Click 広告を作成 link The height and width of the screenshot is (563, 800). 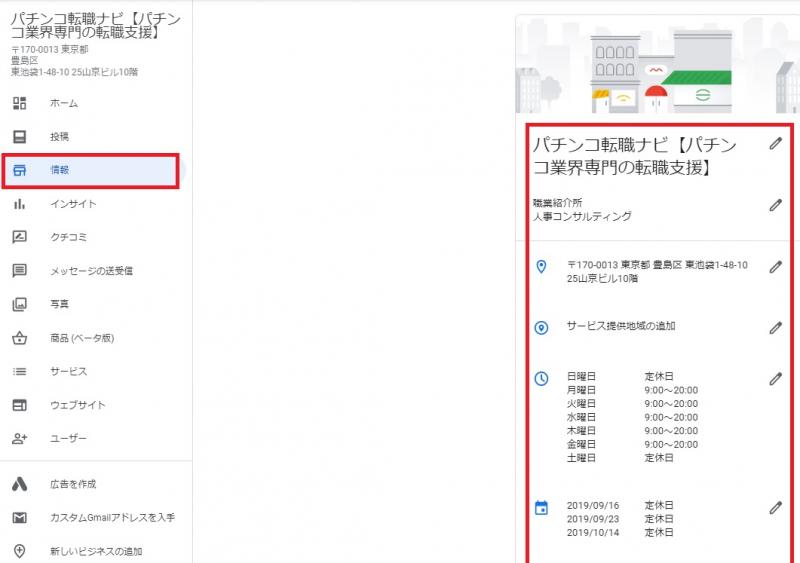coord(73,484)
